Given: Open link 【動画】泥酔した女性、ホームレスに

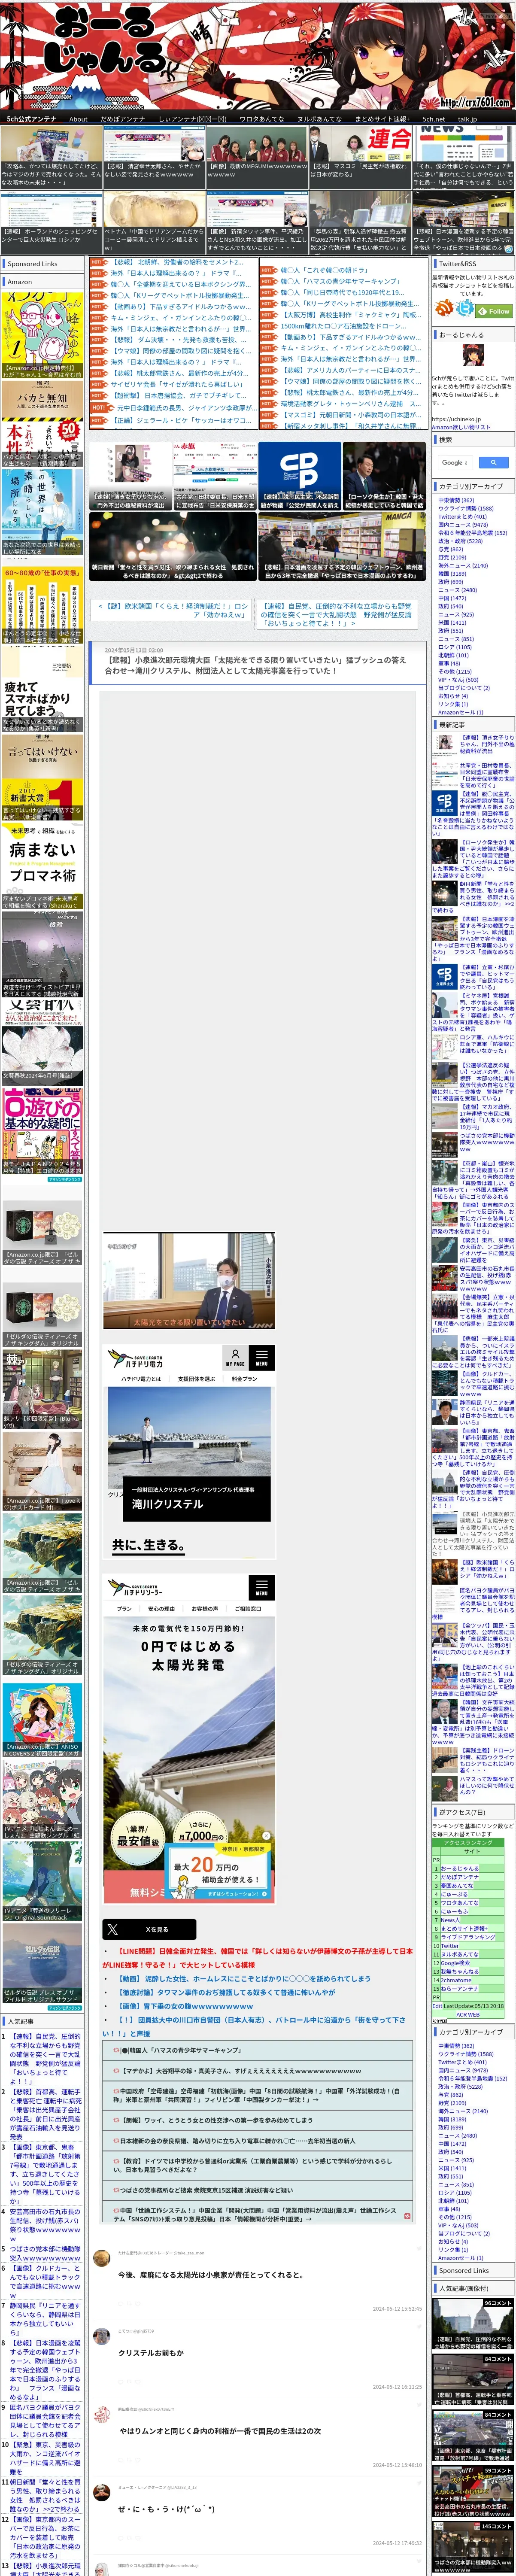Looking at the screenshot, I should [244, 1978].
